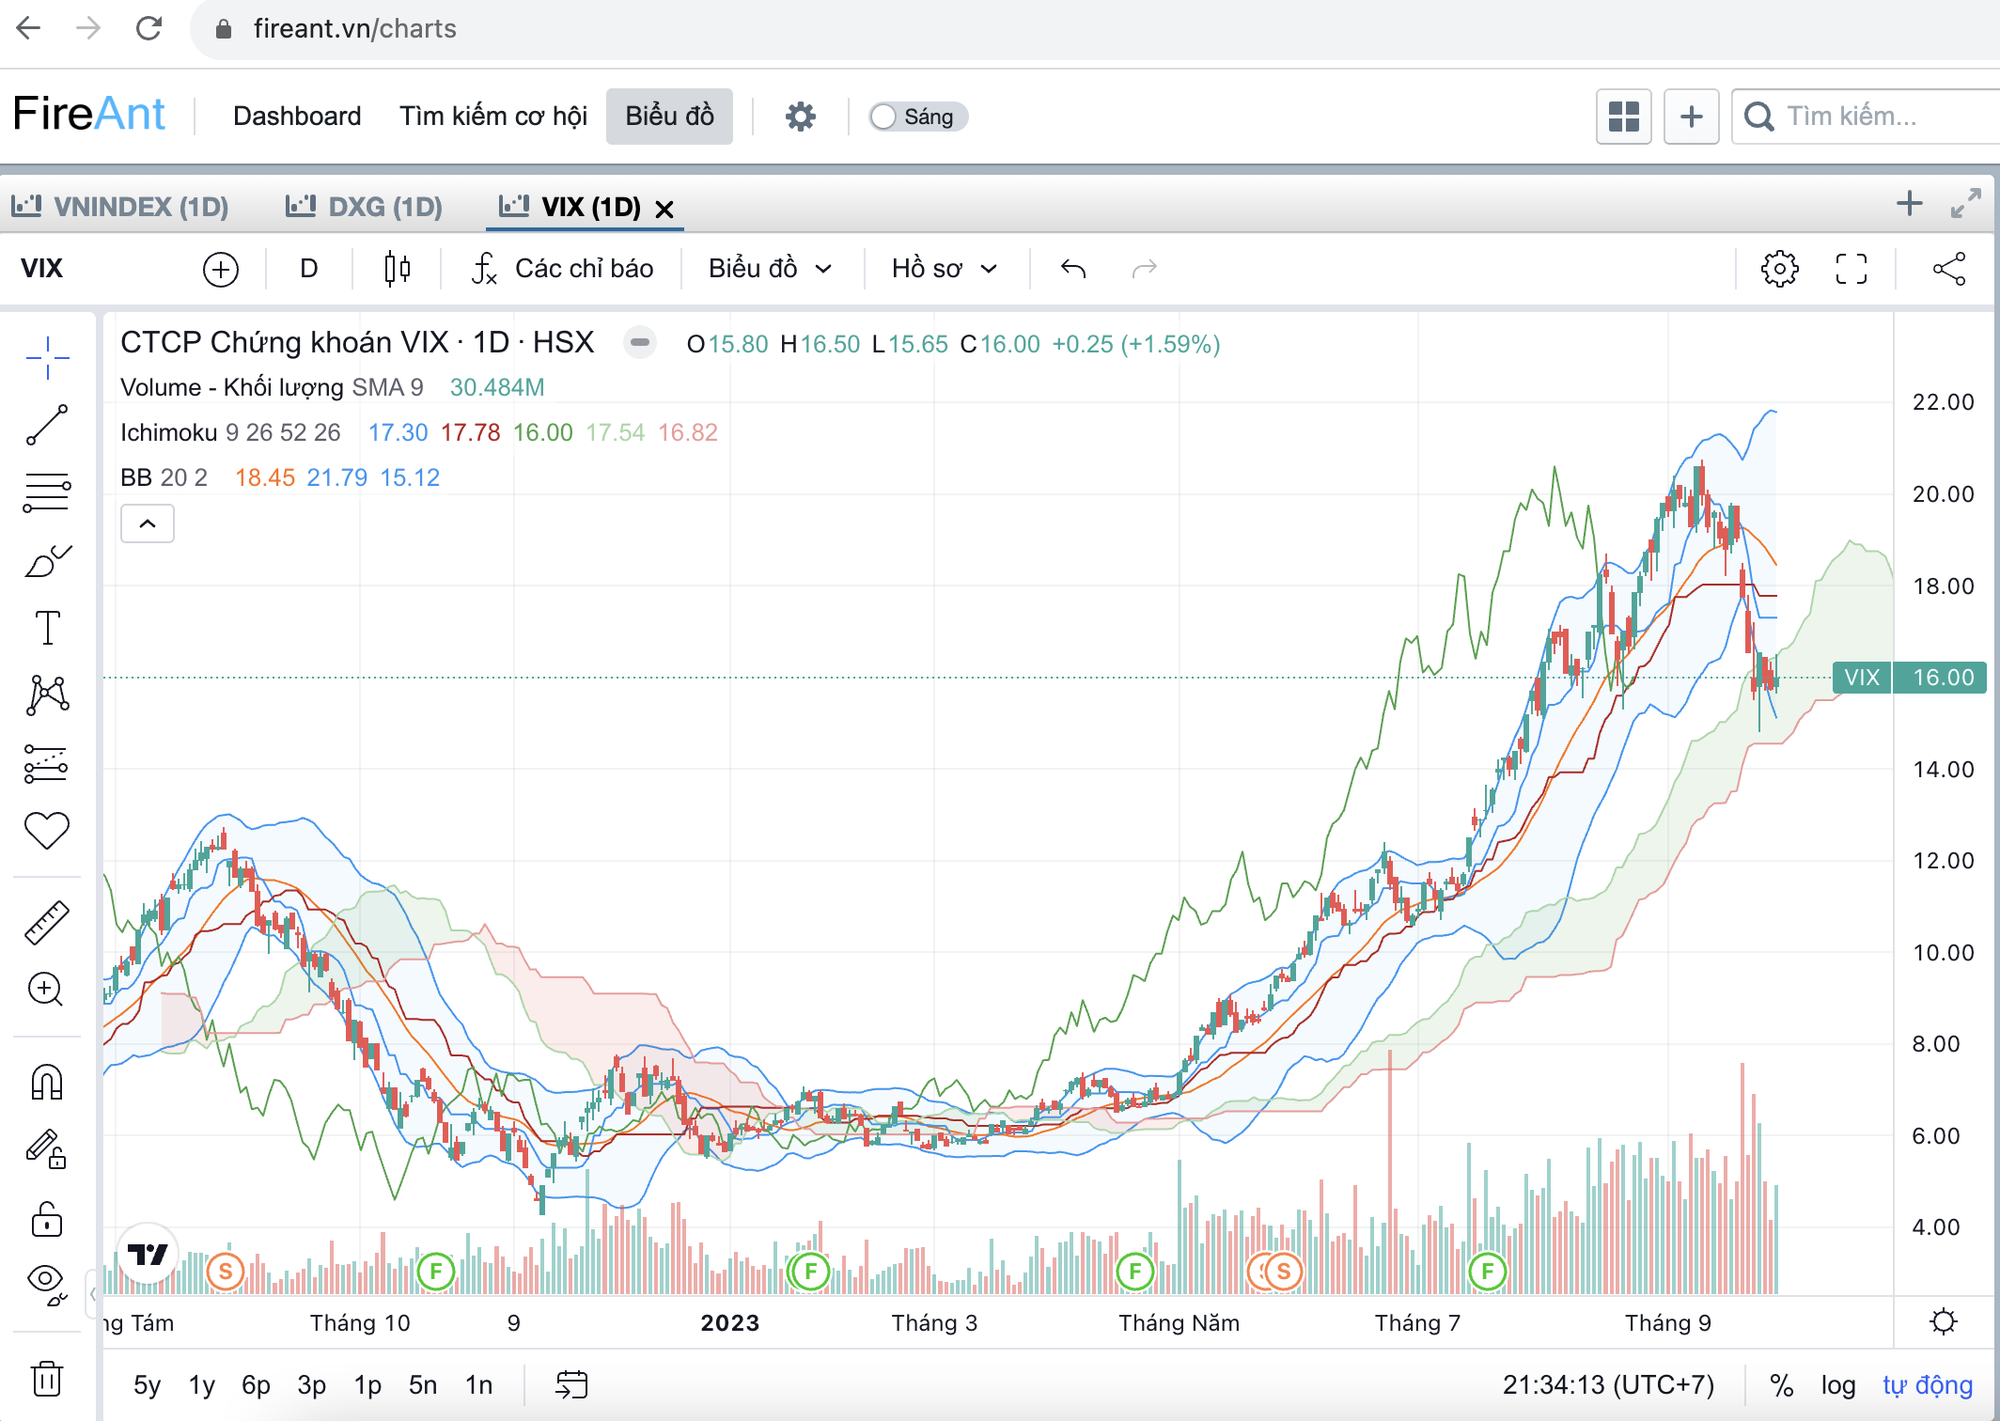Open the go to date calendar icon
2000x1421 pixels.
pos(571,1385)
